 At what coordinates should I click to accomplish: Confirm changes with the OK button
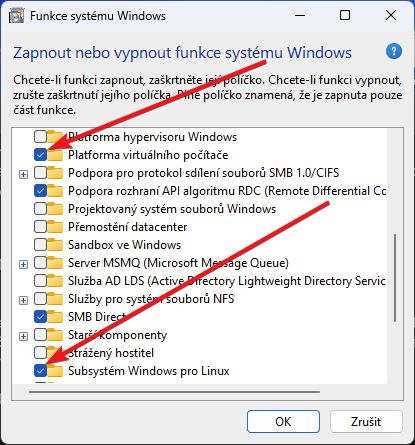283,422
